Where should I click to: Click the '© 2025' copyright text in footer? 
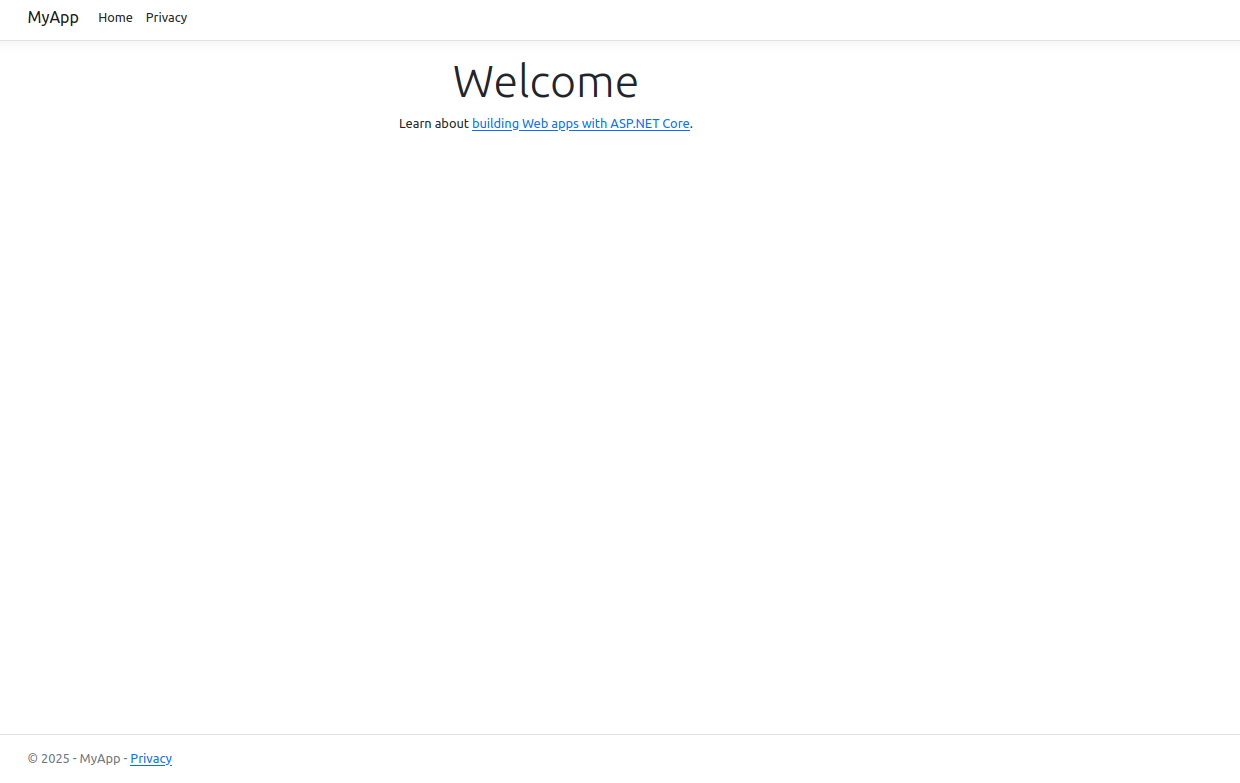coord(48,759)
